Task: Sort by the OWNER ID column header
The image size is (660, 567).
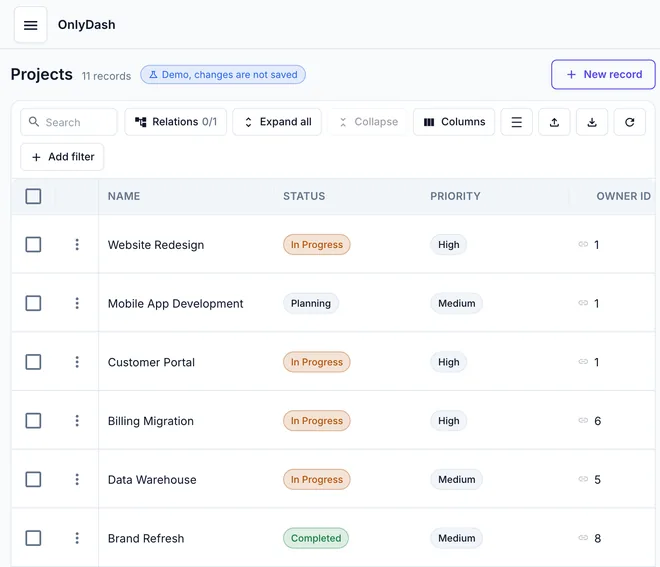Action: 623,196
